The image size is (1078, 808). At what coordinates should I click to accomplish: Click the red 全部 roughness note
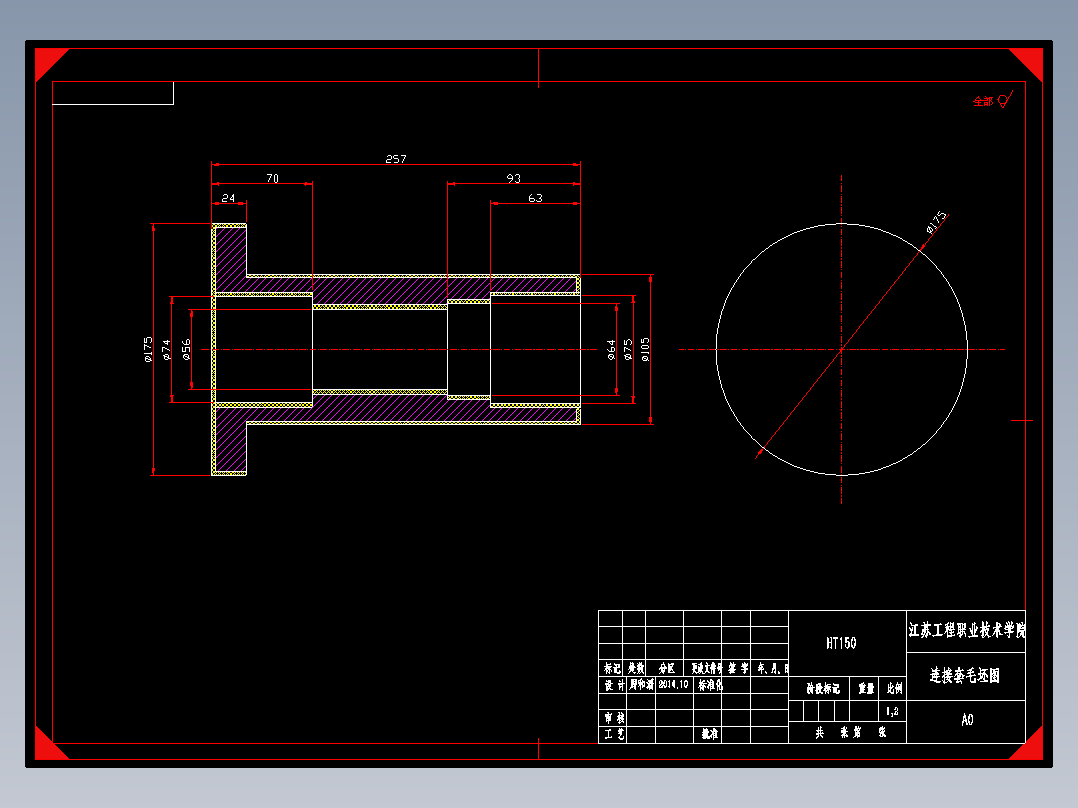983,101
